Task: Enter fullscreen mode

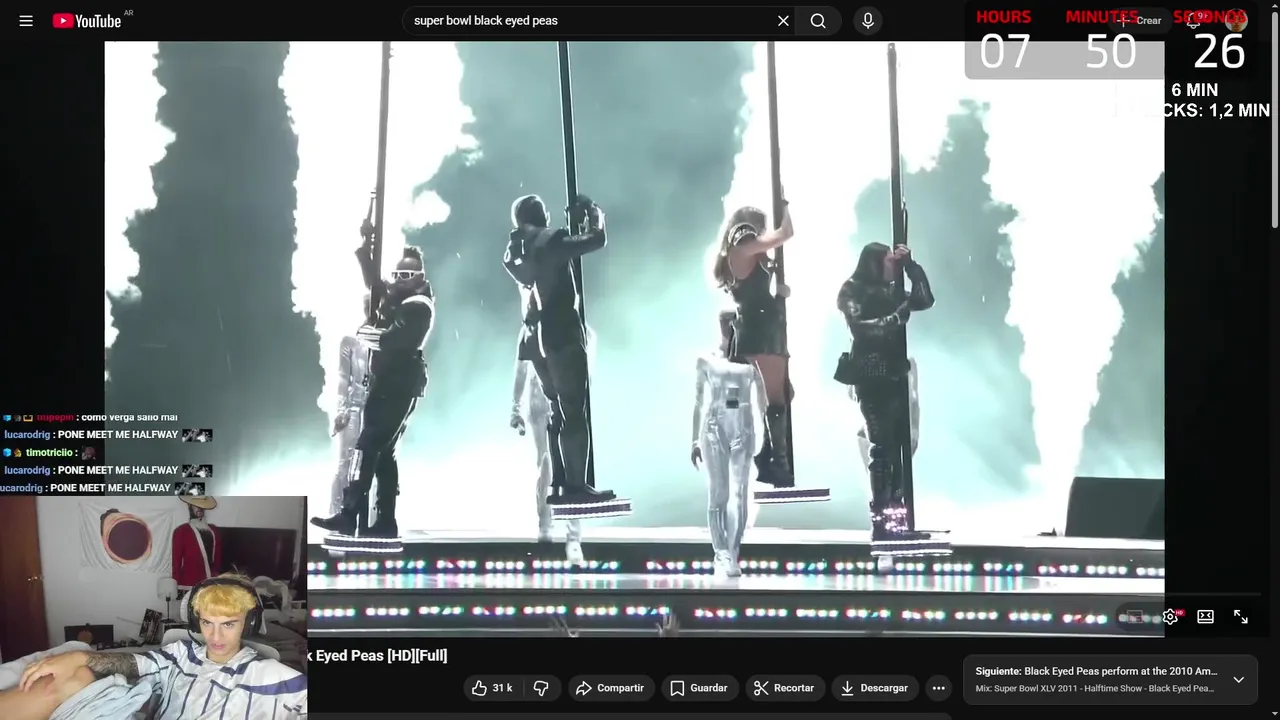Action: (x=1241, y=617)
